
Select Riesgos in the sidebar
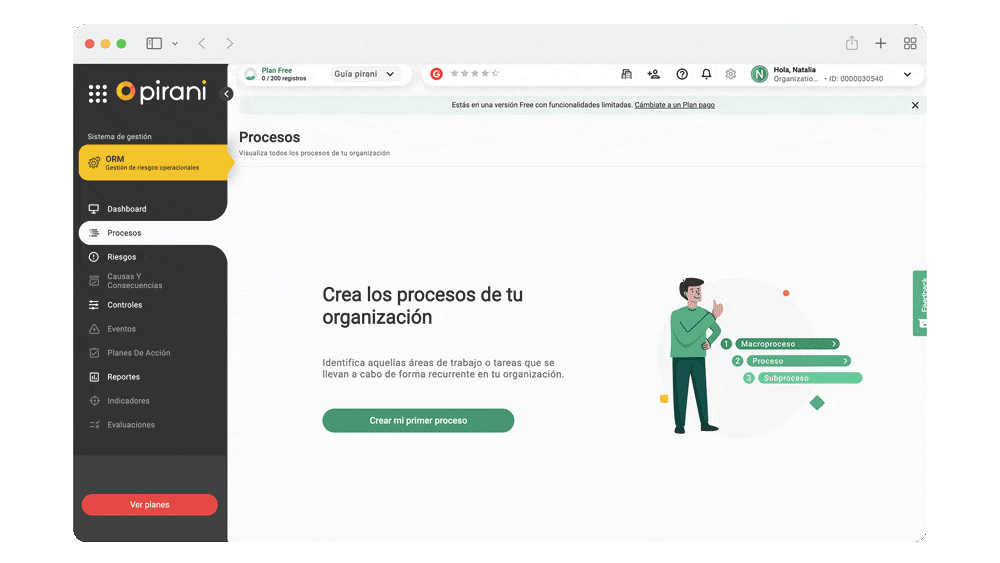pyautogui.click(x=121, y=257)
